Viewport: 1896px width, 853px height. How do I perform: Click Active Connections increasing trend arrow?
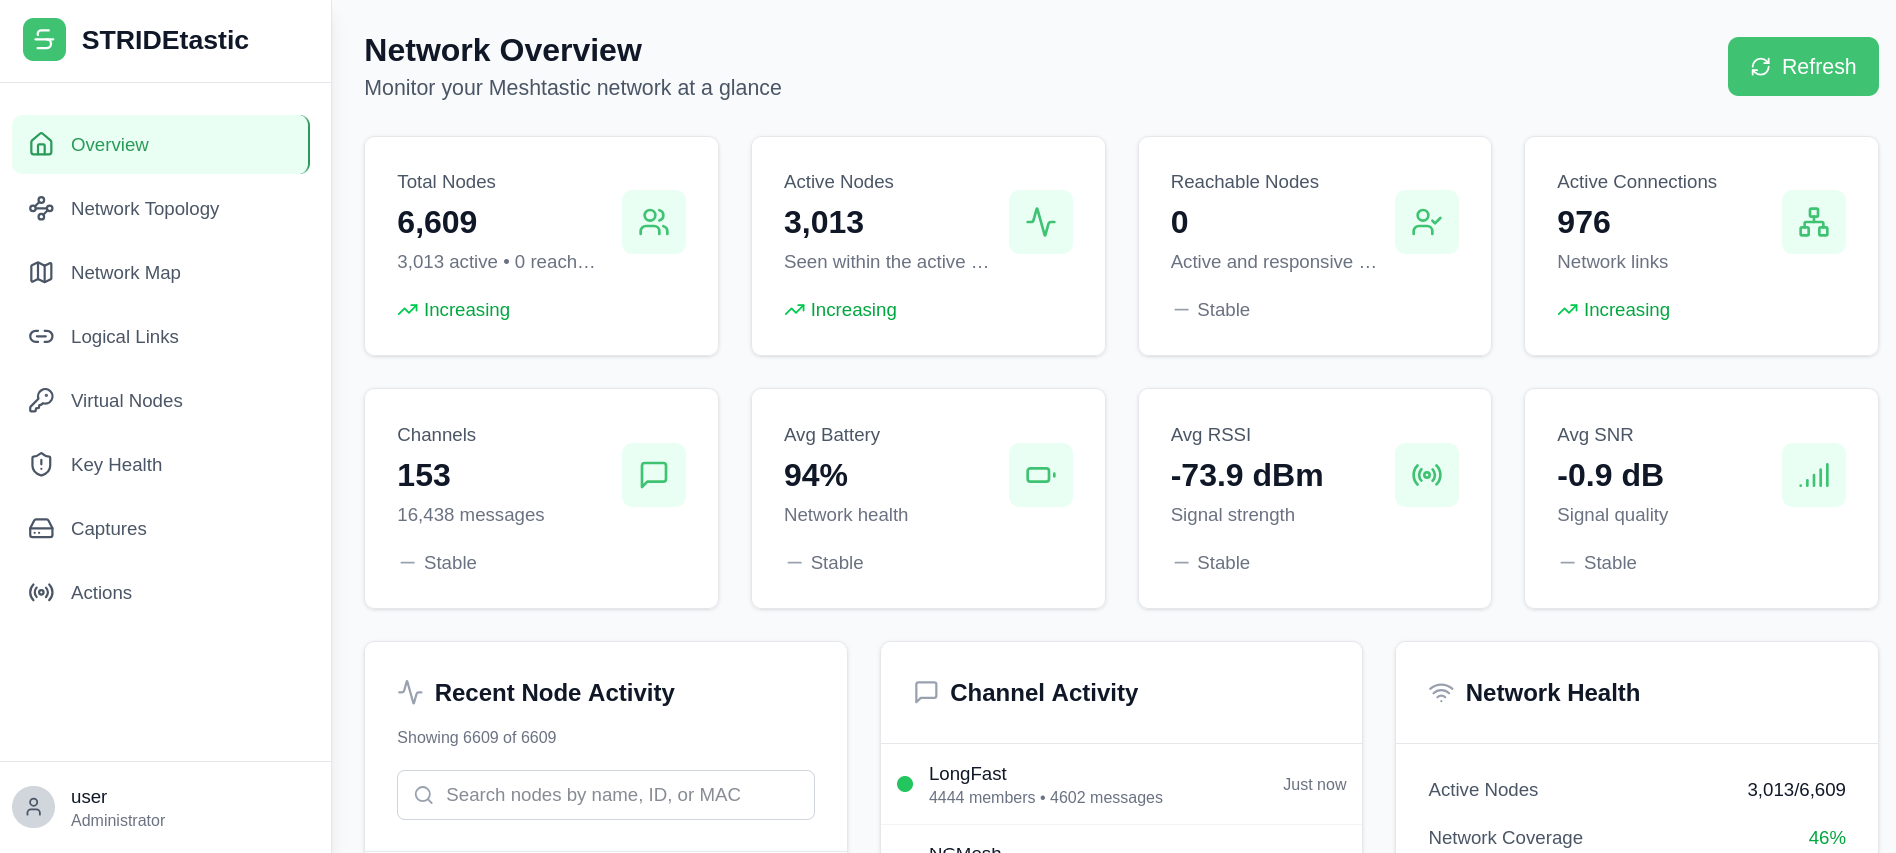[x=1567, y=310]
